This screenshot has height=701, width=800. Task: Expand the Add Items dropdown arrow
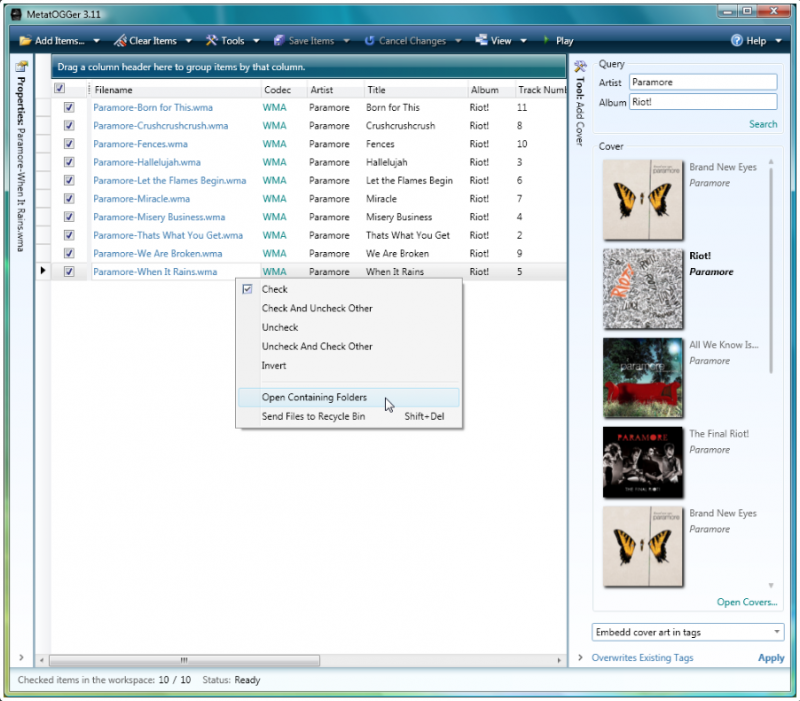click(x=97, y=41)
